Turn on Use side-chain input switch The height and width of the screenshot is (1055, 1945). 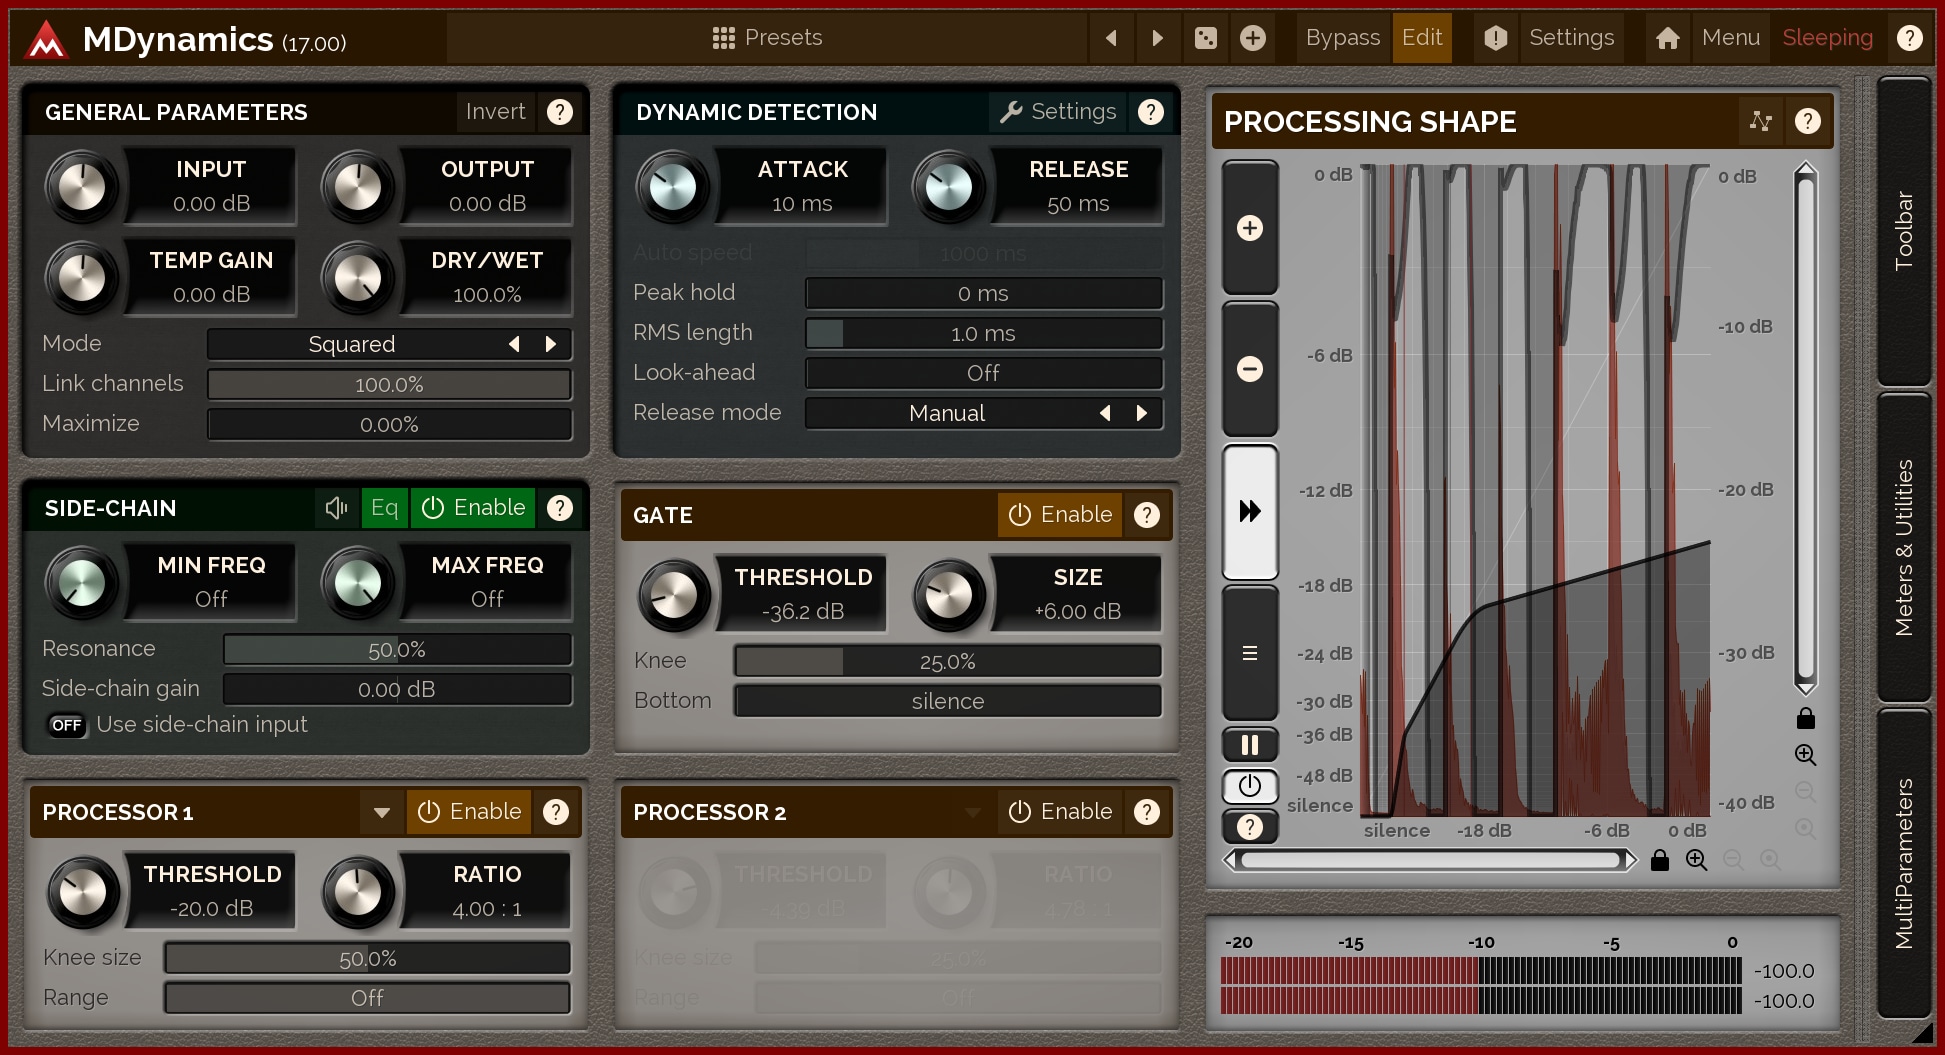[x=67, y=725]
